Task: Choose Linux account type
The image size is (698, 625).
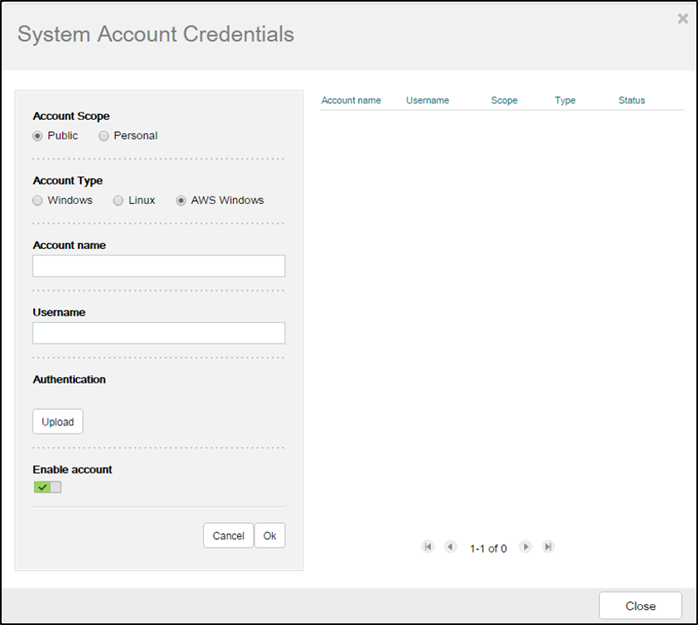Action: (119, 201)
